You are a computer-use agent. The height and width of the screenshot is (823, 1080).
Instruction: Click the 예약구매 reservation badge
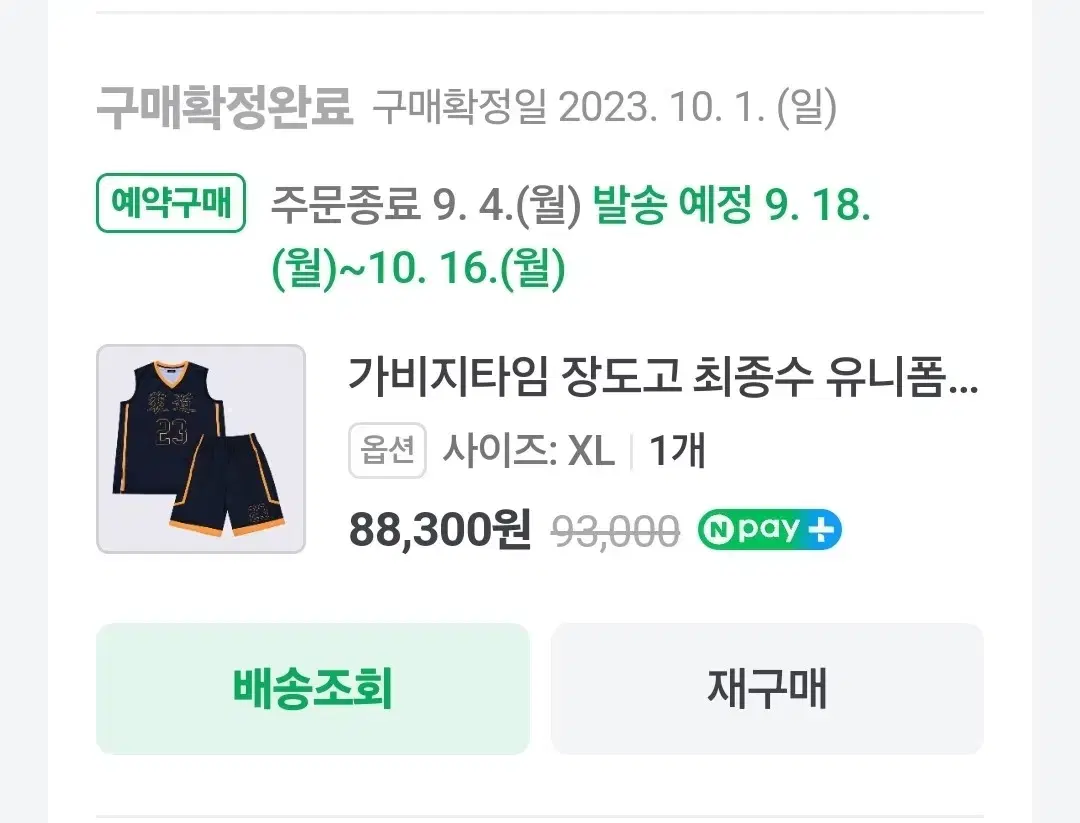click(170, 204)
